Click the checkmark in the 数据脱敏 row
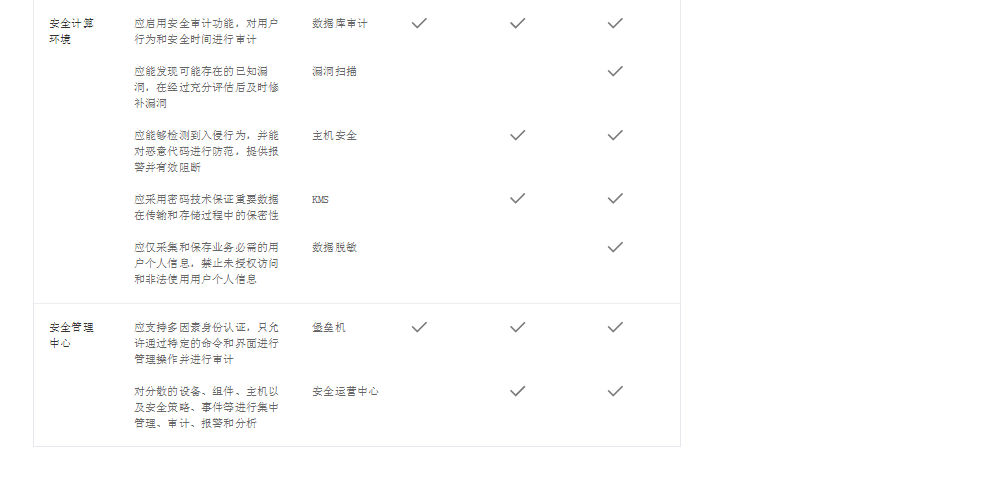Image resolution: width=1000 pixels, height=477 pixels. pos(615,247)
